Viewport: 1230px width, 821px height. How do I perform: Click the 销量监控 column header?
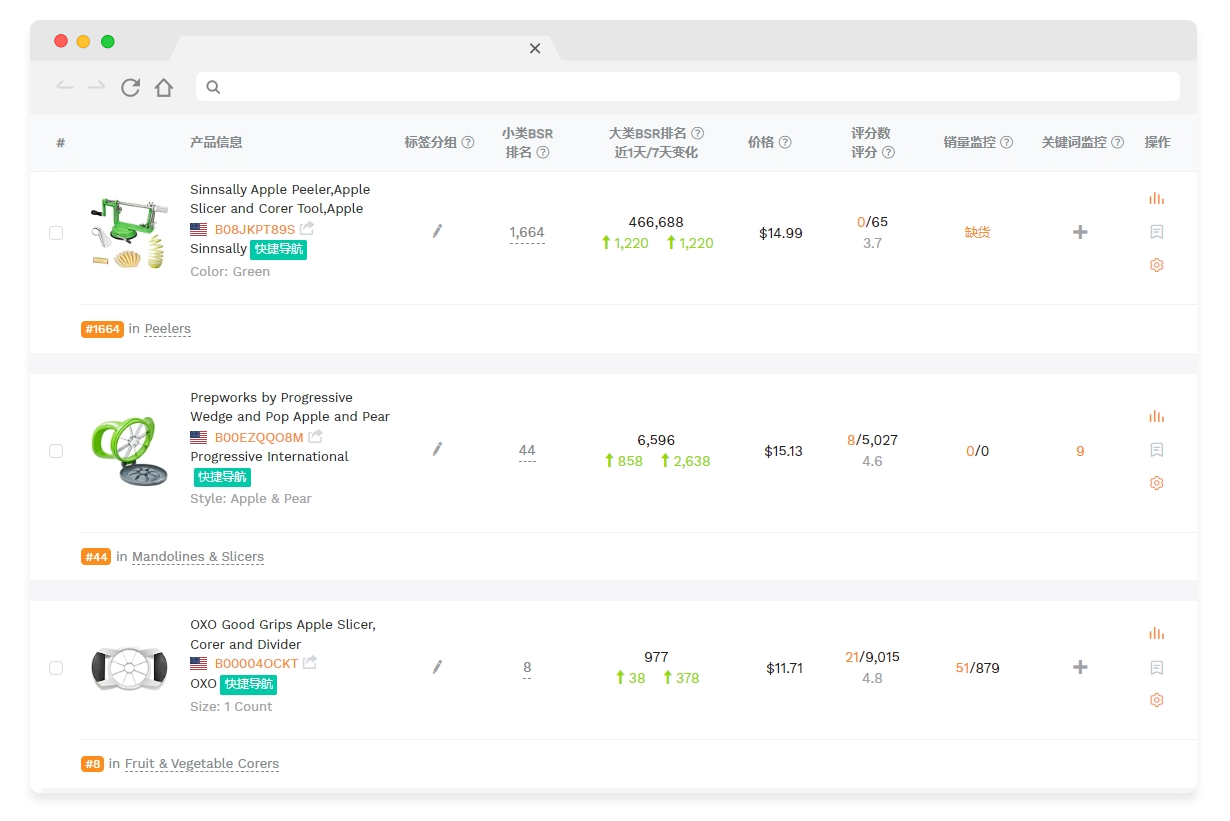coord(969,142)
